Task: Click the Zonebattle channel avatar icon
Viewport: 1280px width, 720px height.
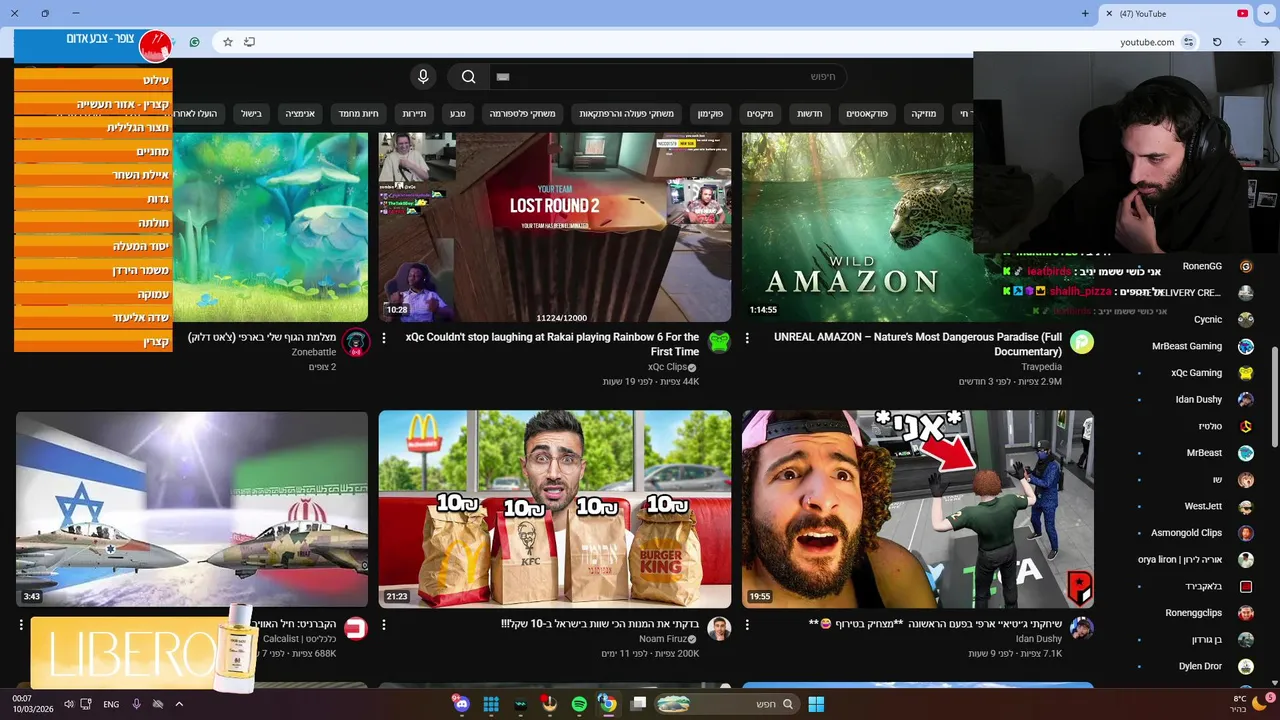Action: [355, 342]
